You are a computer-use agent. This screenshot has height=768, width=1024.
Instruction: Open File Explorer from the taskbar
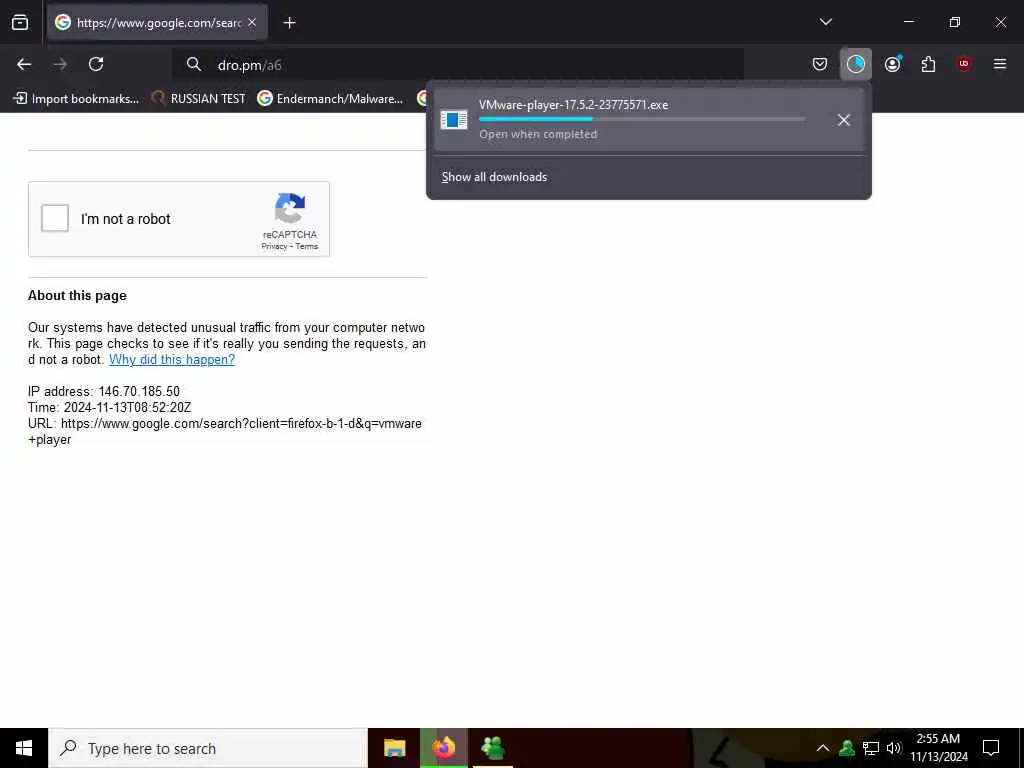point(394,748)
